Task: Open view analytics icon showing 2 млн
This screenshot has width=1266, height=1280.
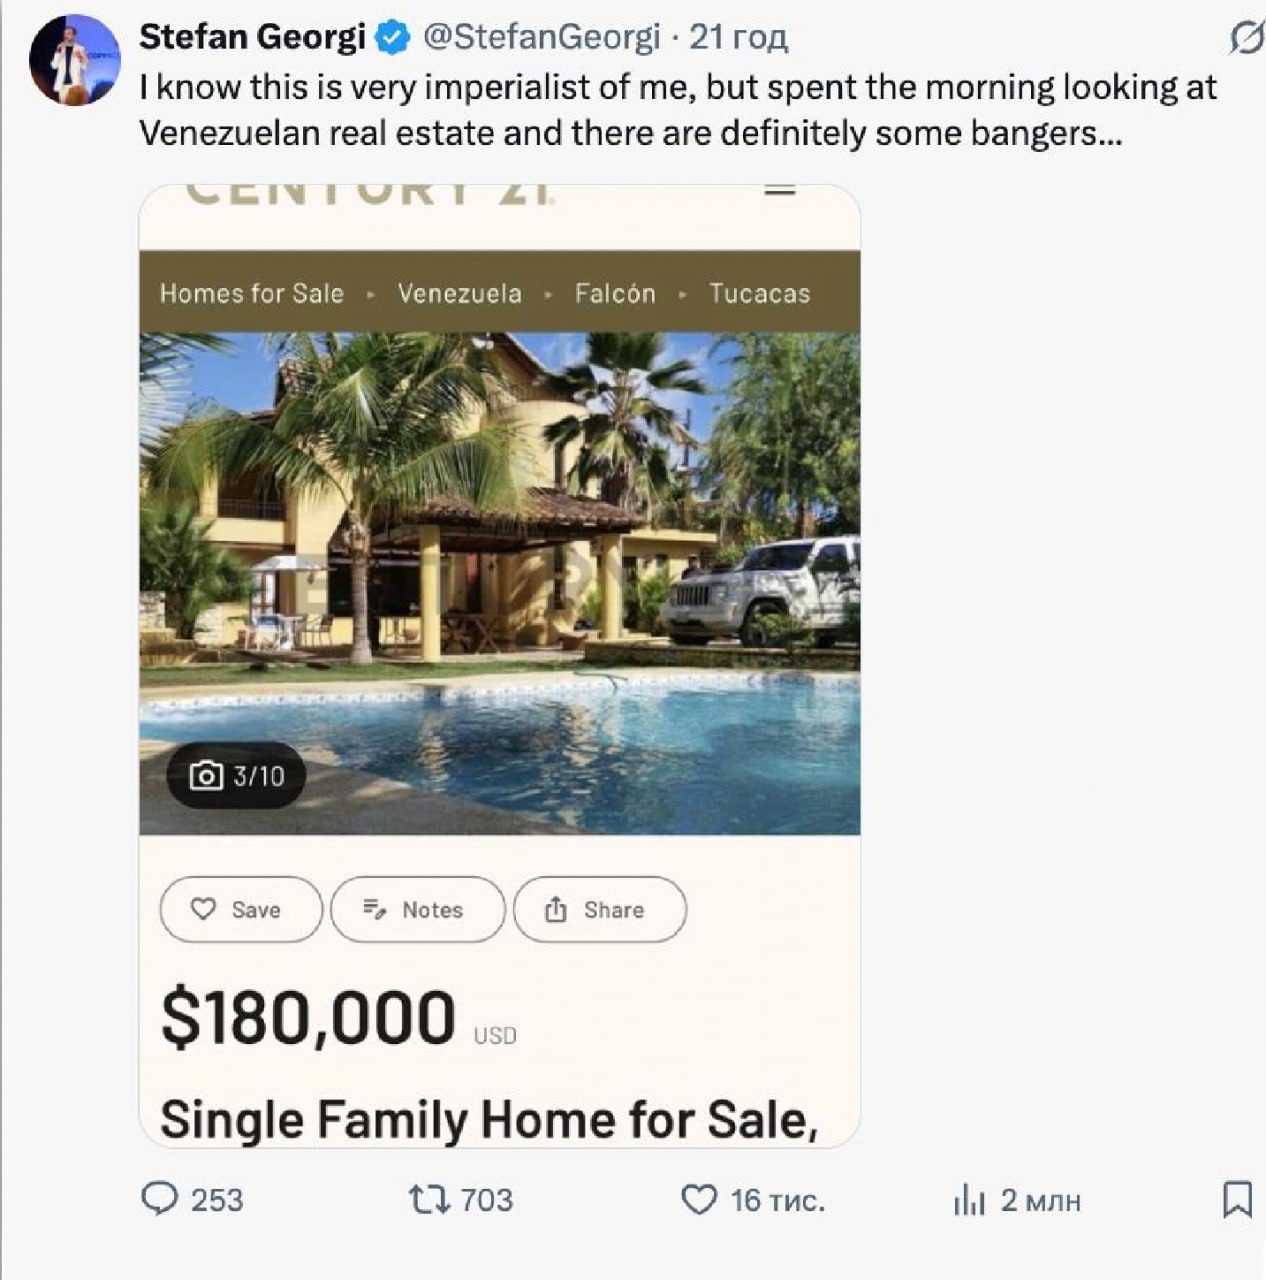Action: click(x=968, y=1199)
